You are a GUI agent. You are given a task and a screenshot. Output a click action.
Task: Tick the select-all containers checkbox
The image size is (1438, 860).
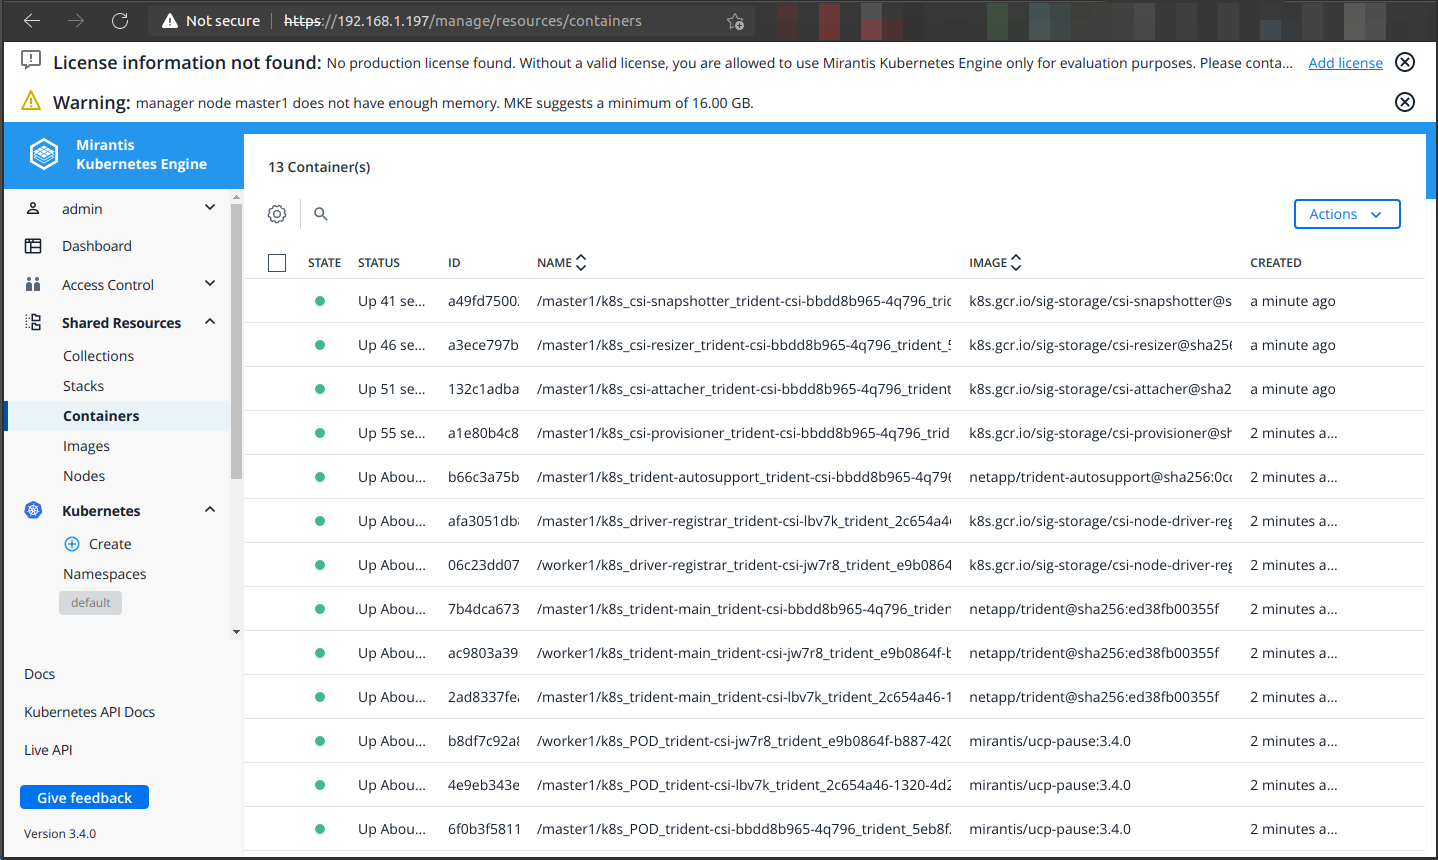pos(277,263)
